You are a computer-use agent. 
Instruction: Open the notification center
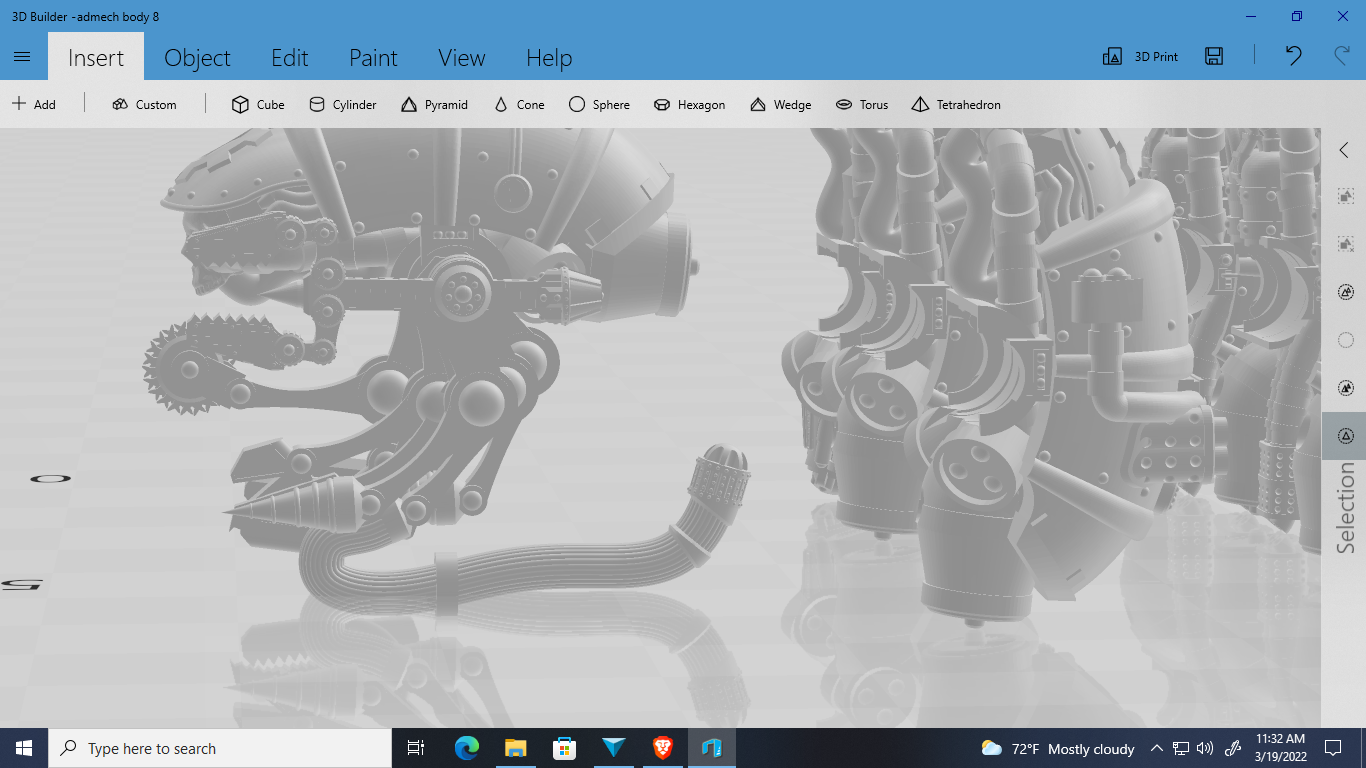click(1333, 748)
